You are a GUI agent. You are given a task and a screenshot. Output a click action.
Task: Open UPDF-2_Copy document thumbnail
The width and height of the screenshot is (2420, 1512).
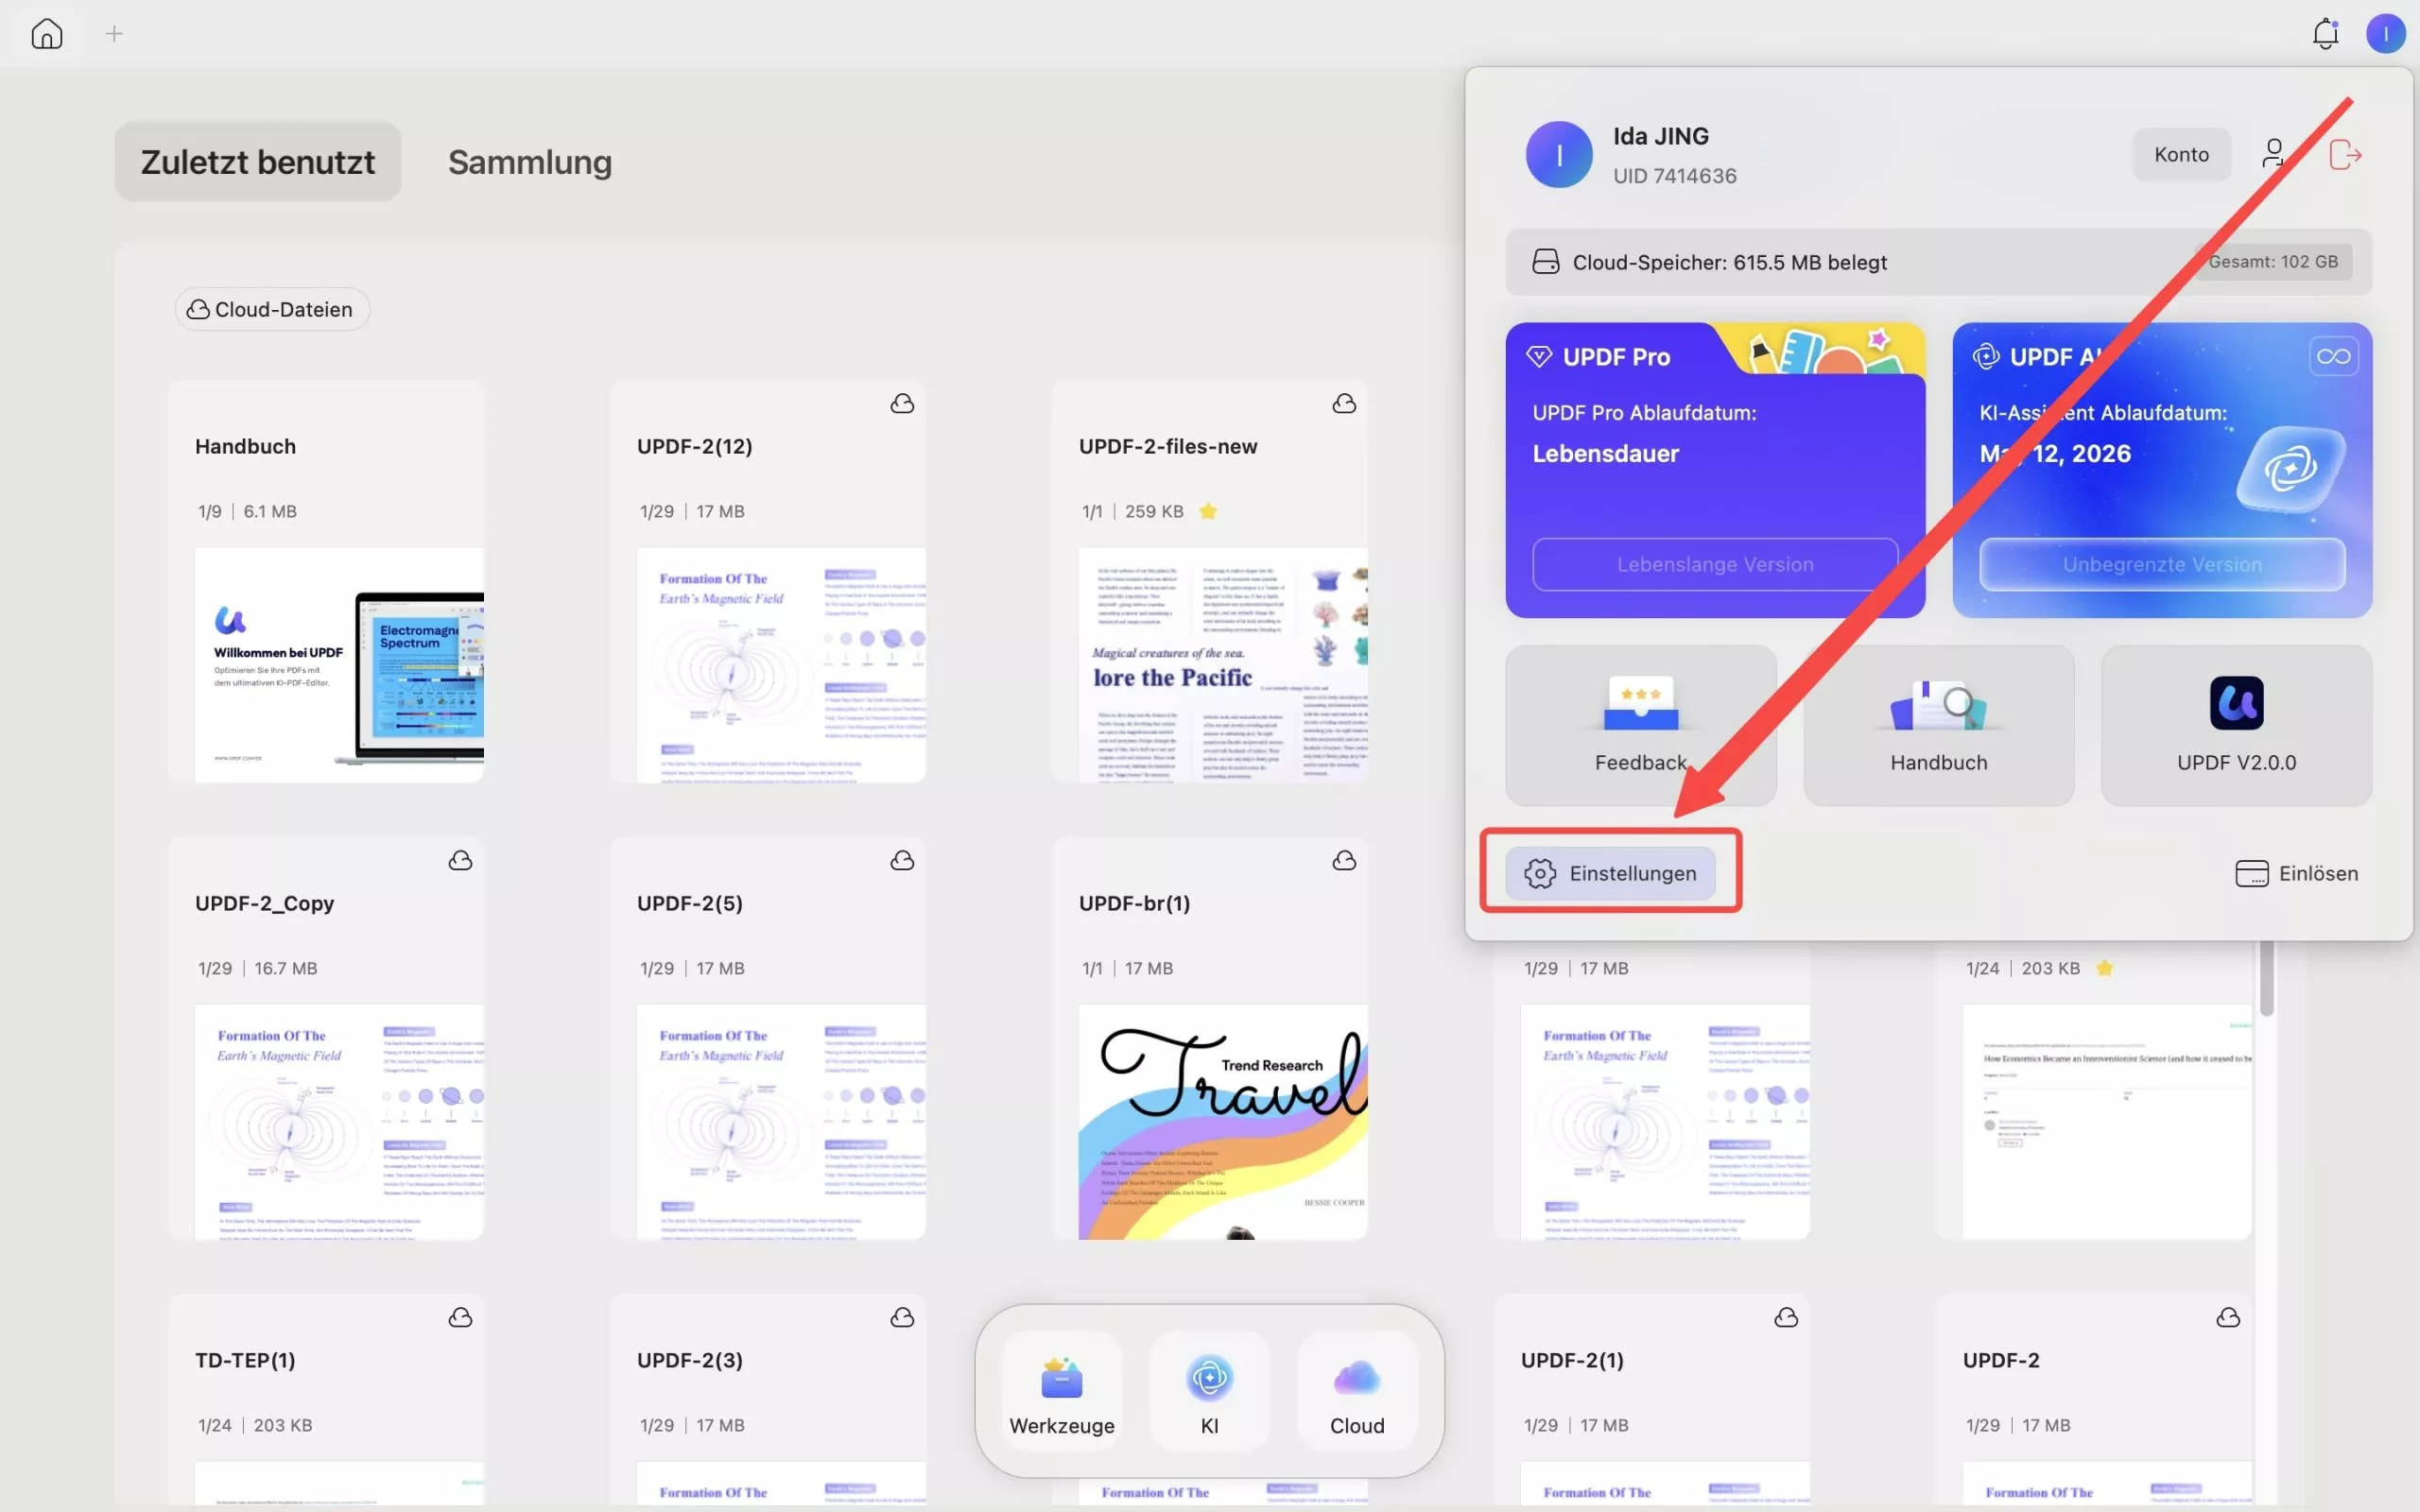(x=339, y=1121)
